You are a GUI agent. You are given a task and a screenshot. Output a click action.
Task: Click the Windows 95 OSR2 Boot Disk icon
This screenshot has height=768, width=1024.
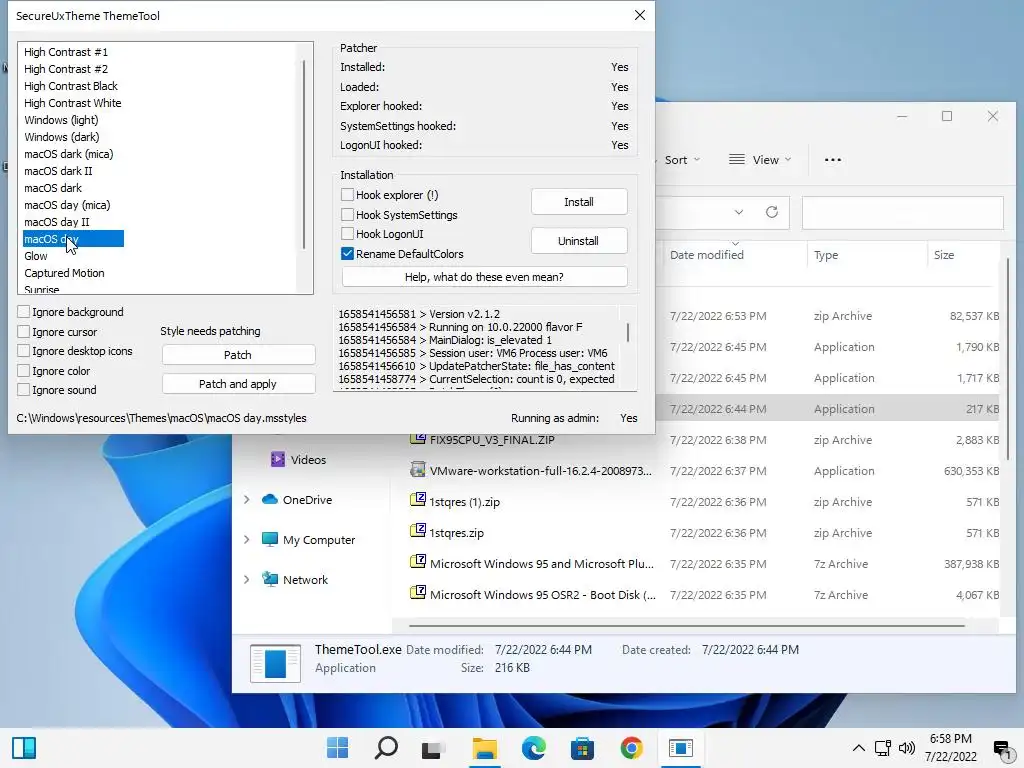coord(418,593)
